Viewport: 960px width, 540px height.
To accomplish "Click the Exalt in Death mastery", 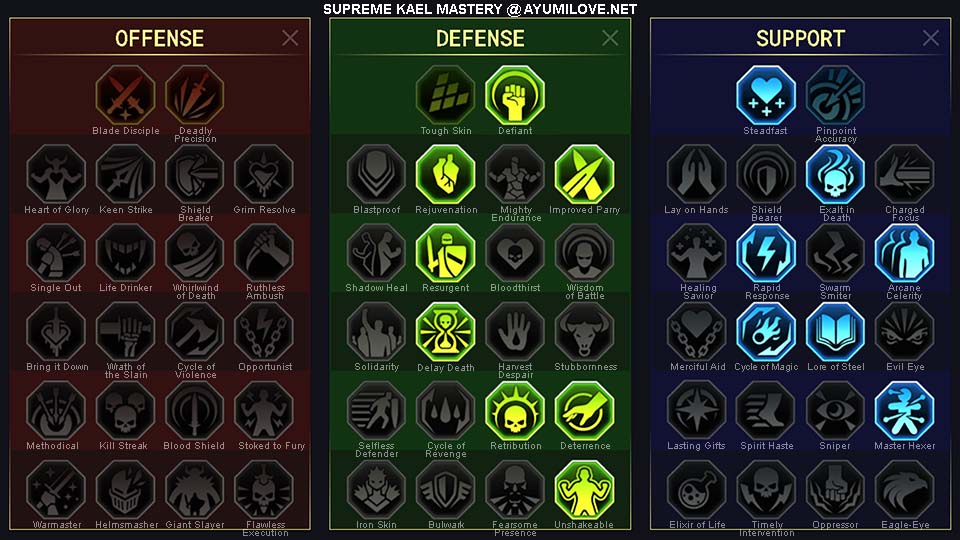I will point(835,174).
